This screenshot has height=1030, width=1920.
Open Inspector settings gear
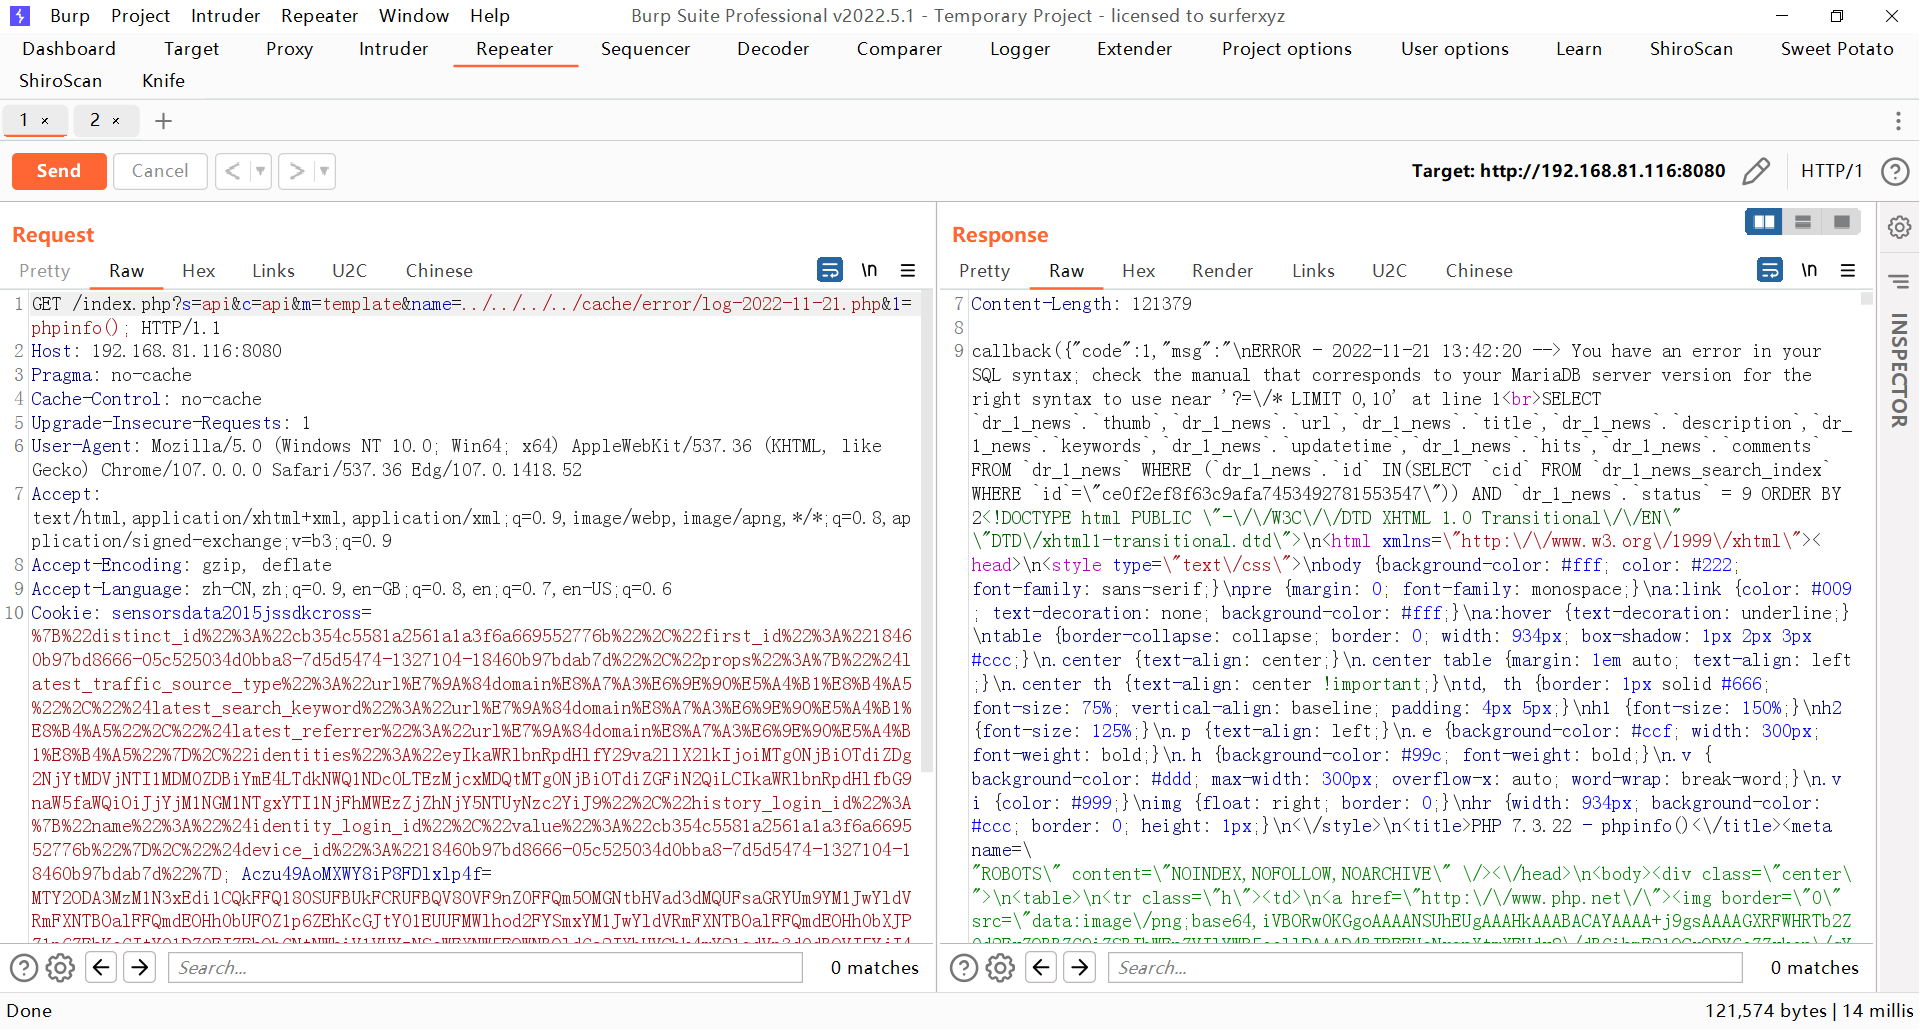coord(1900,227)
